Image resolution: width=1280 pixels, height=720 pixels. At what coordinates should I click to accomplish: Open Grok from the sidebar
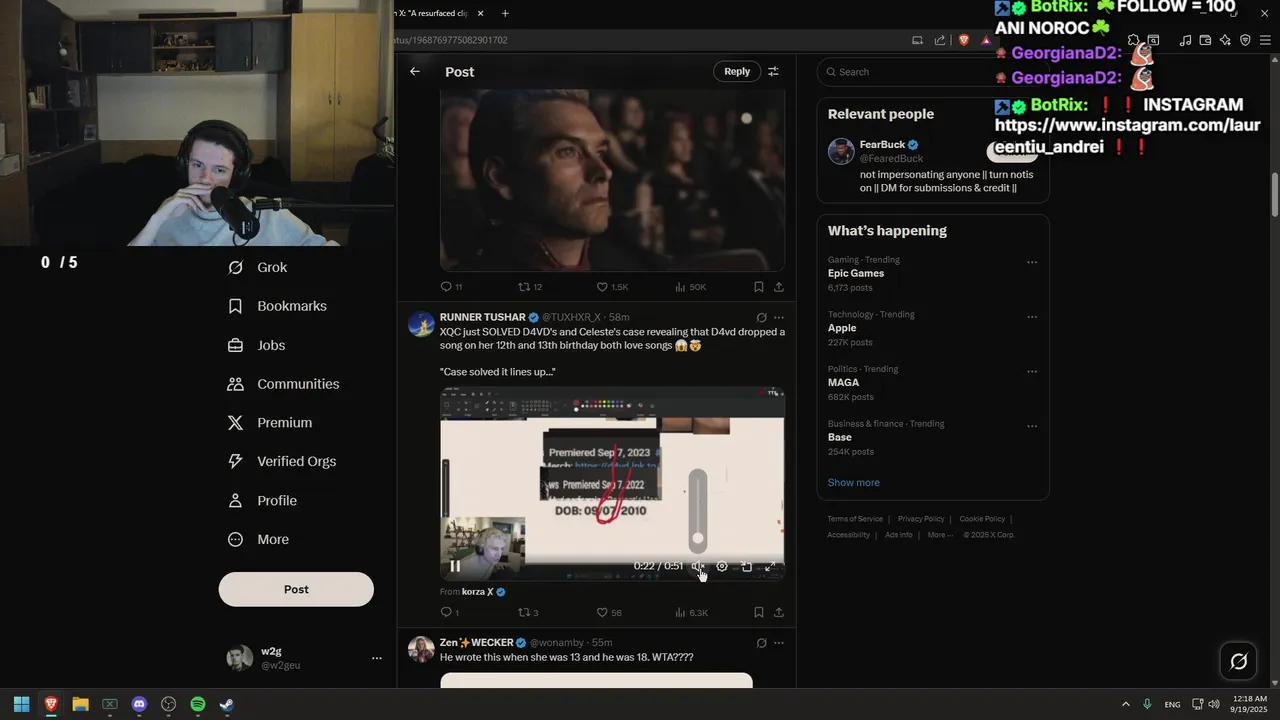(x=258, y=267)
